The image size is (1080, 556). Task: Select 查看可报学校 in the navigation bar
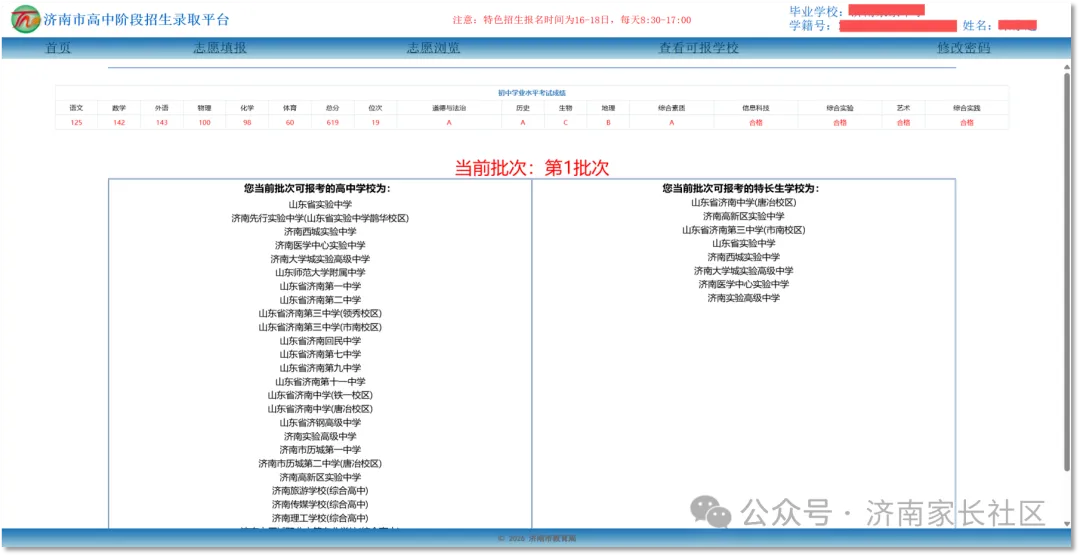[698, 48]
